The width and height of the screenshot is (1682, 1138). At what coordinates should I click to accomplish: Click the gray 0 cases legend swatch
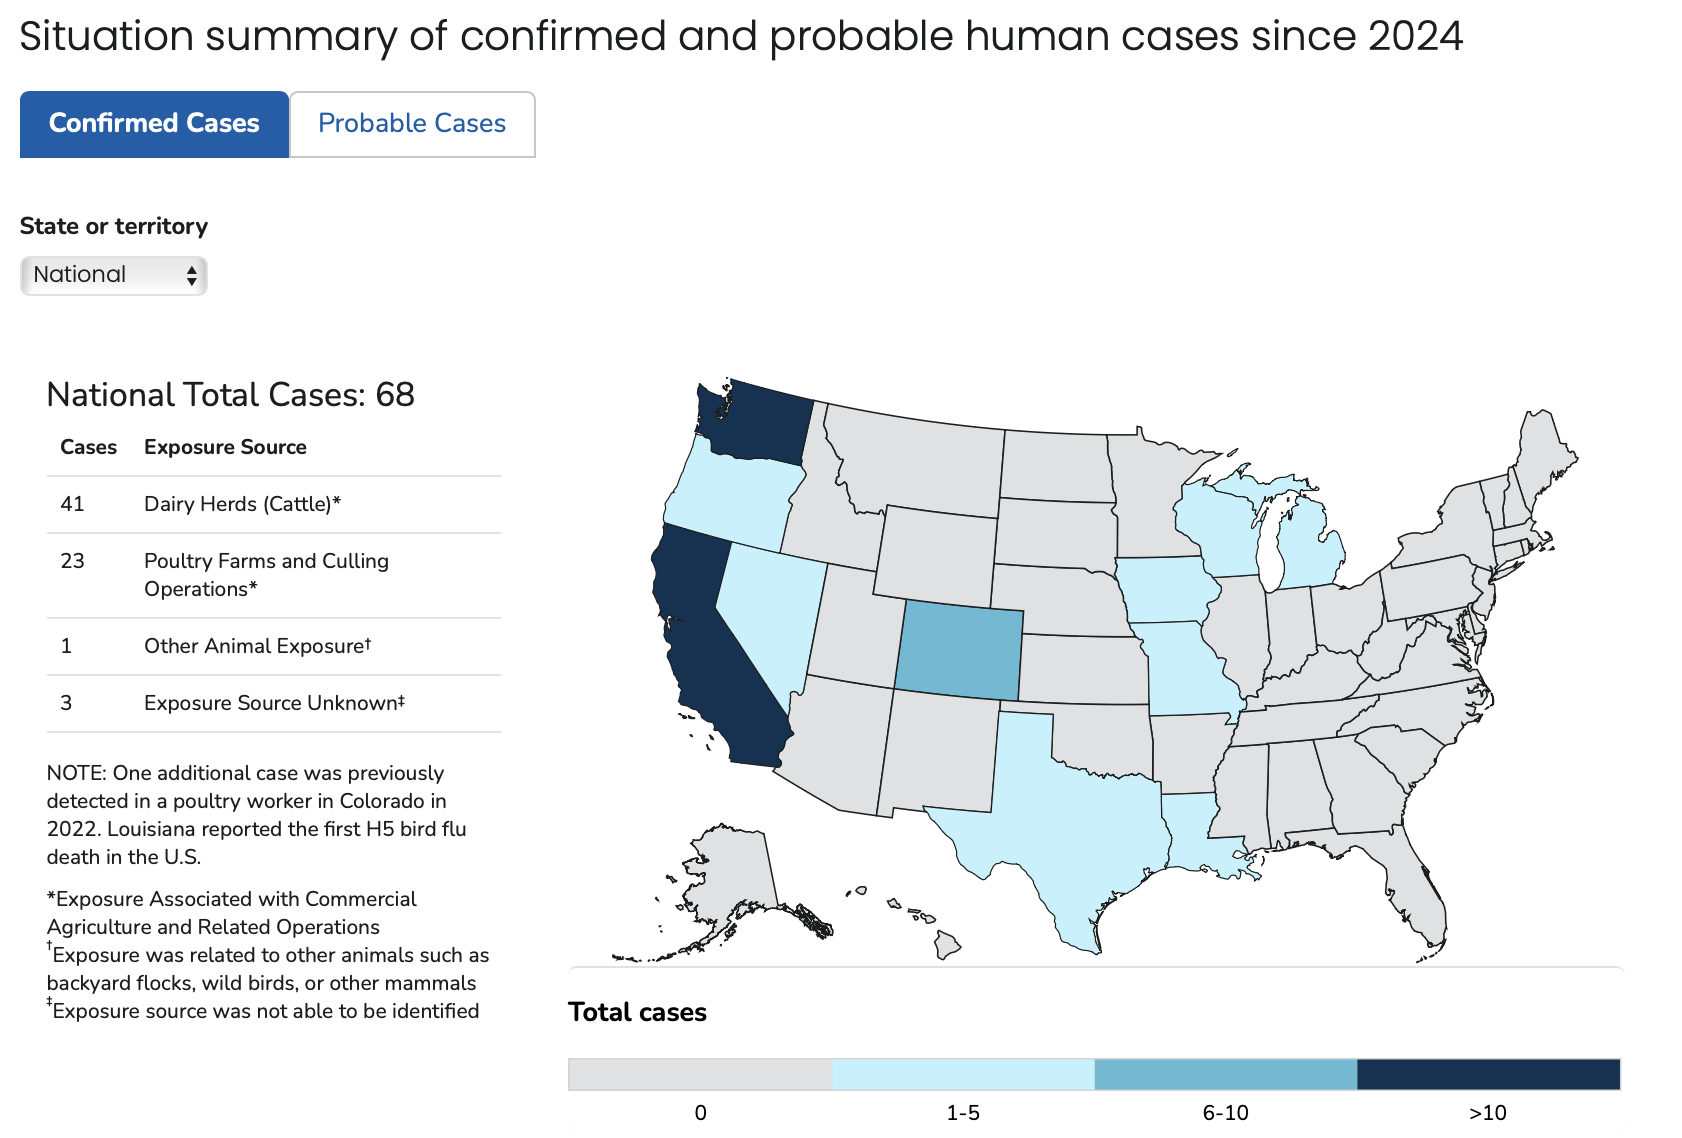700,1074
